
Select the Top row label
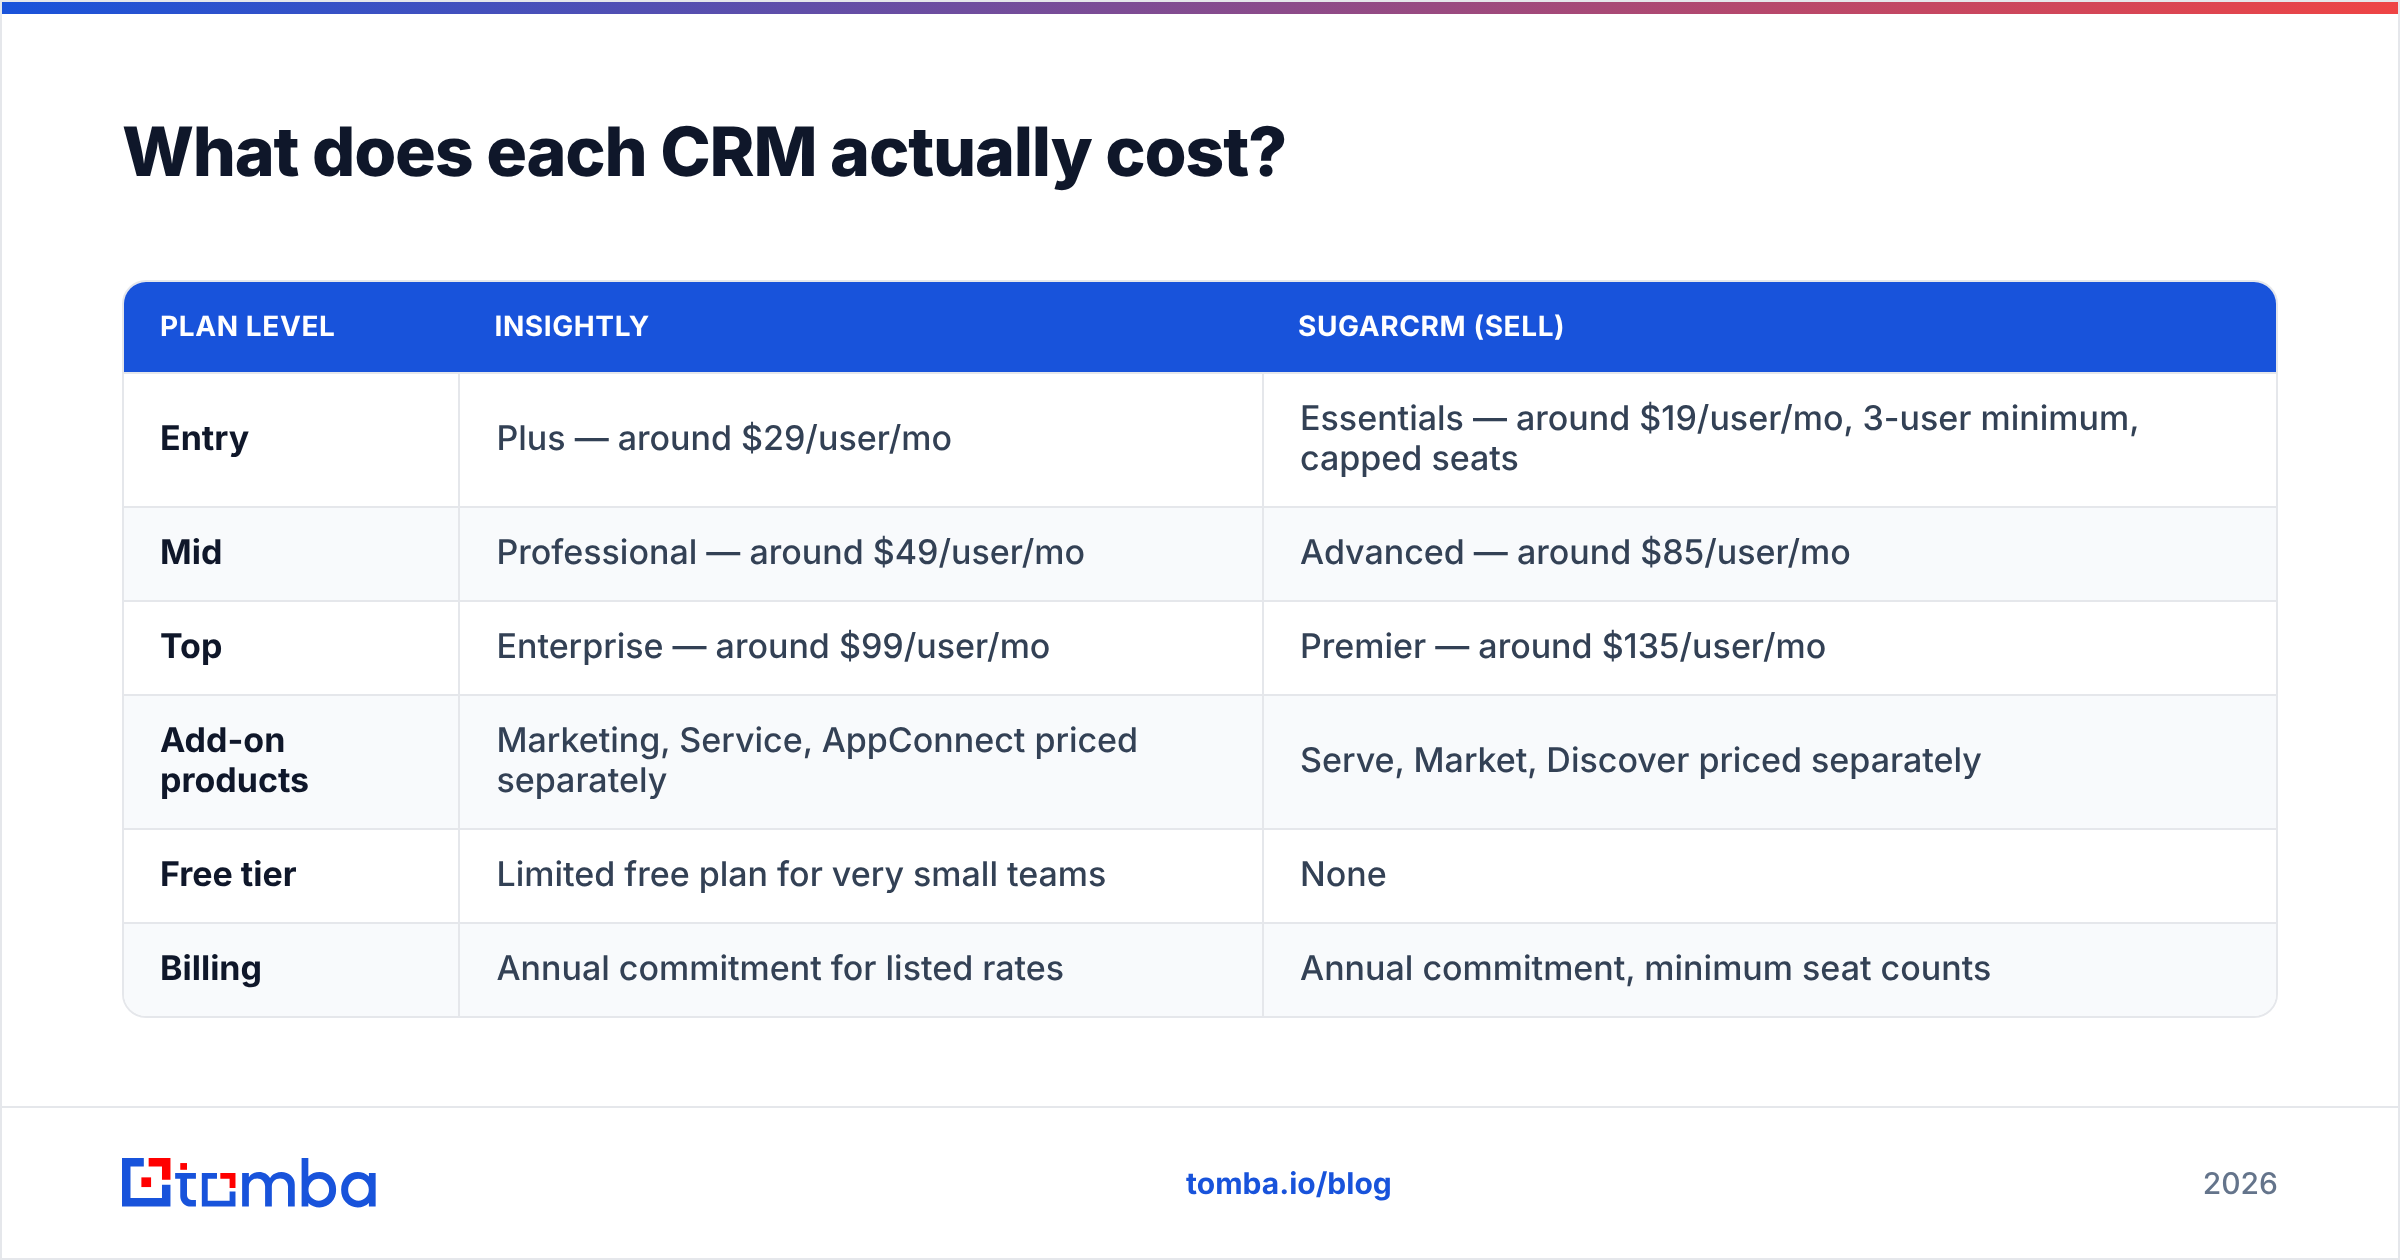point(191,647)
